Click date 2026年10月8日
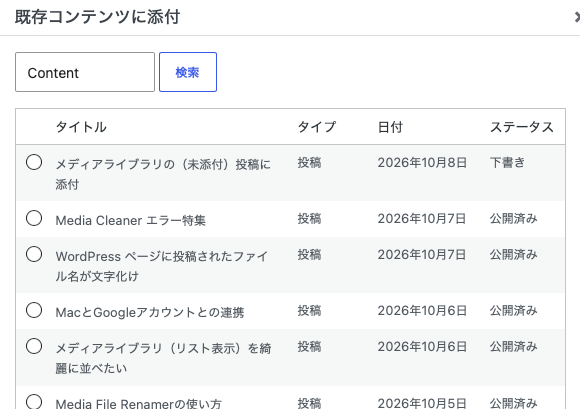The height and width of the screenshot is (409, 580). 422,162
